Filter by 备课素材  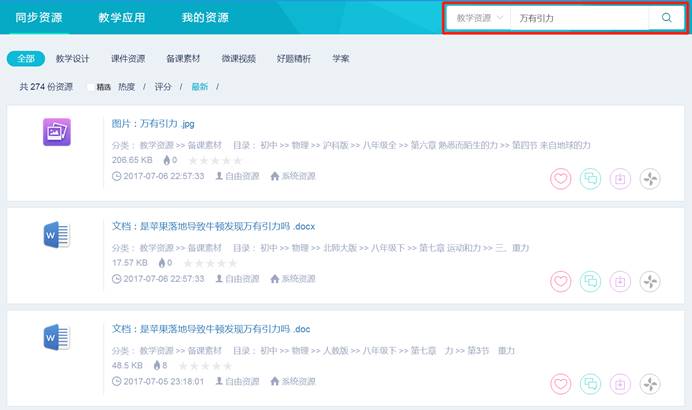coord(183,59)
